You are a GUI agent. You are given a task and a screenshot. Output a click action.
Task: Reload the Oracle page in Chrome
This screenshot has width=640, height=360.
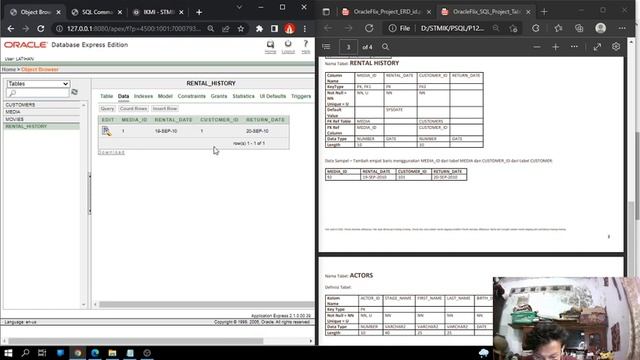coord(41,29)
